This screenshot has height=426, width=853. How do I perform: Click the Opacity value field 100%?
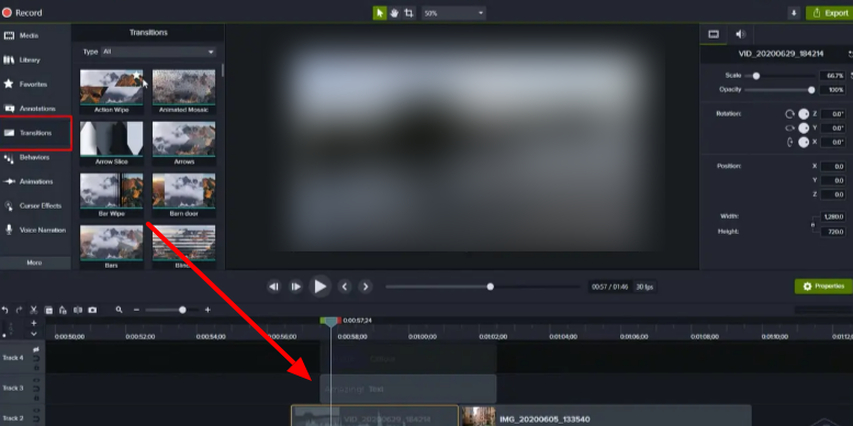(x=832, y=90)
